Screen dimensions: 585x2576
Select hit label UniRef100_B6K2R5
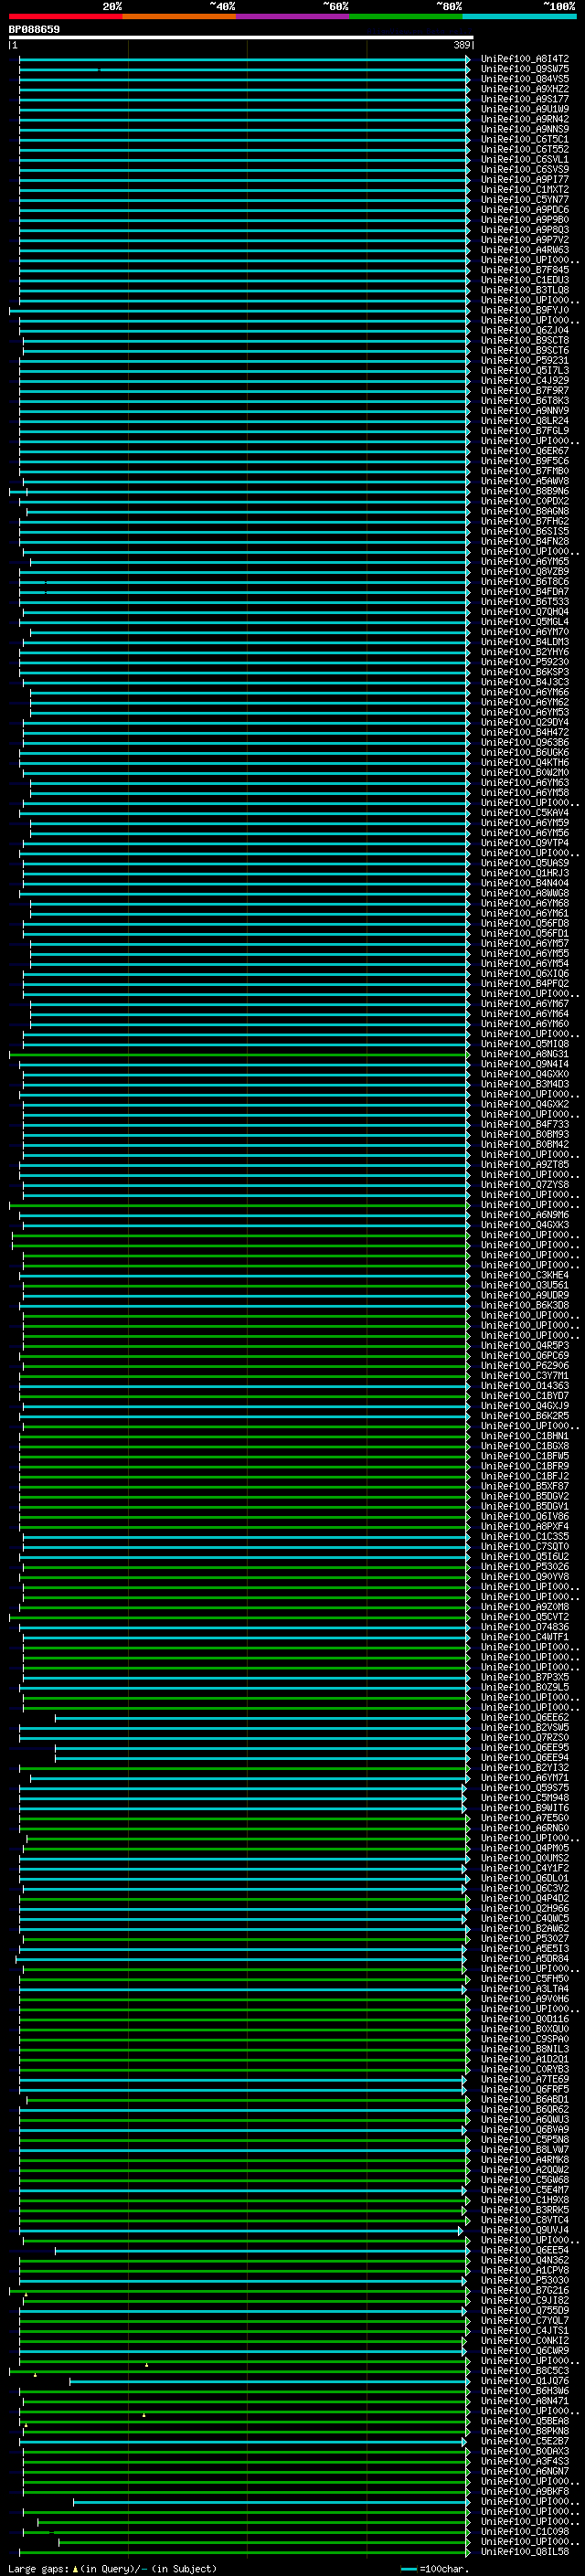[x=525, y=1416]
